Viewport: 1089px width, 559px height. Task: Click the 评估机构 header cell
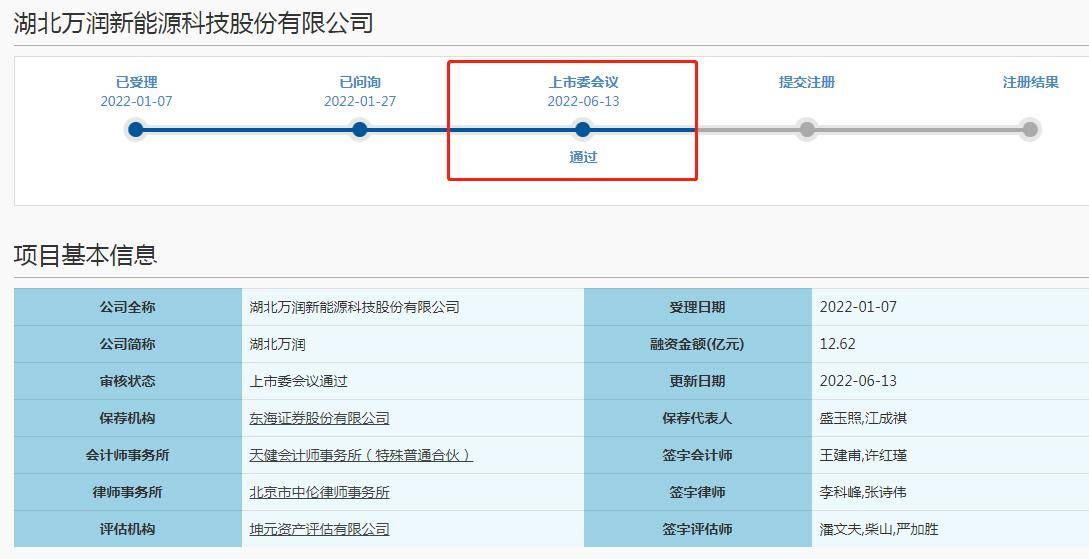128,528
